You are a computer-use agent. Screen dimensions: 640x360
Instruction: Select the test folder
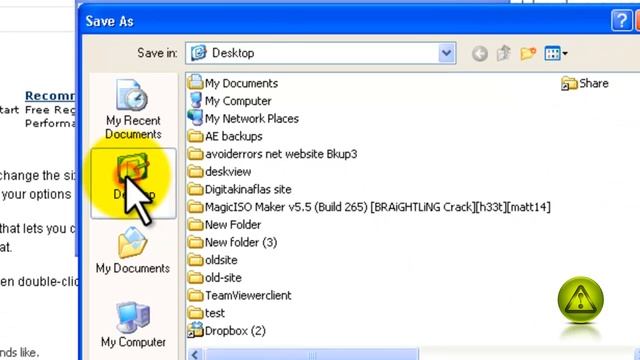(x=207, y=313)
